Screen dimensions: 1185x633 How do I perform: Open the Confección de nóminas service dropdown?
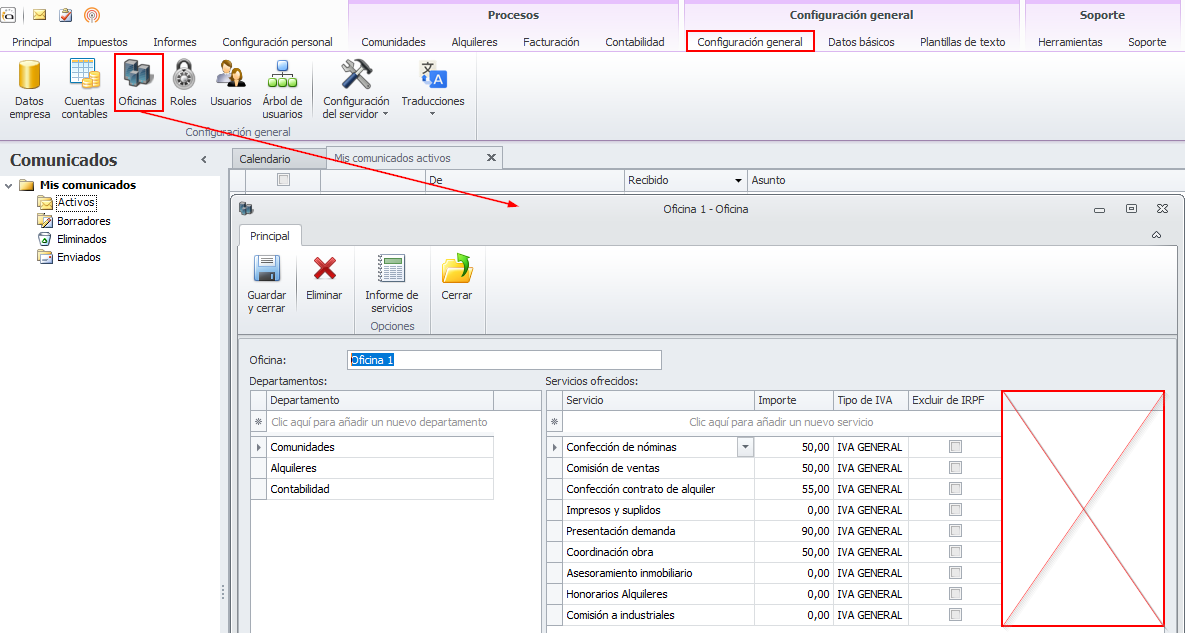point(745,448)
